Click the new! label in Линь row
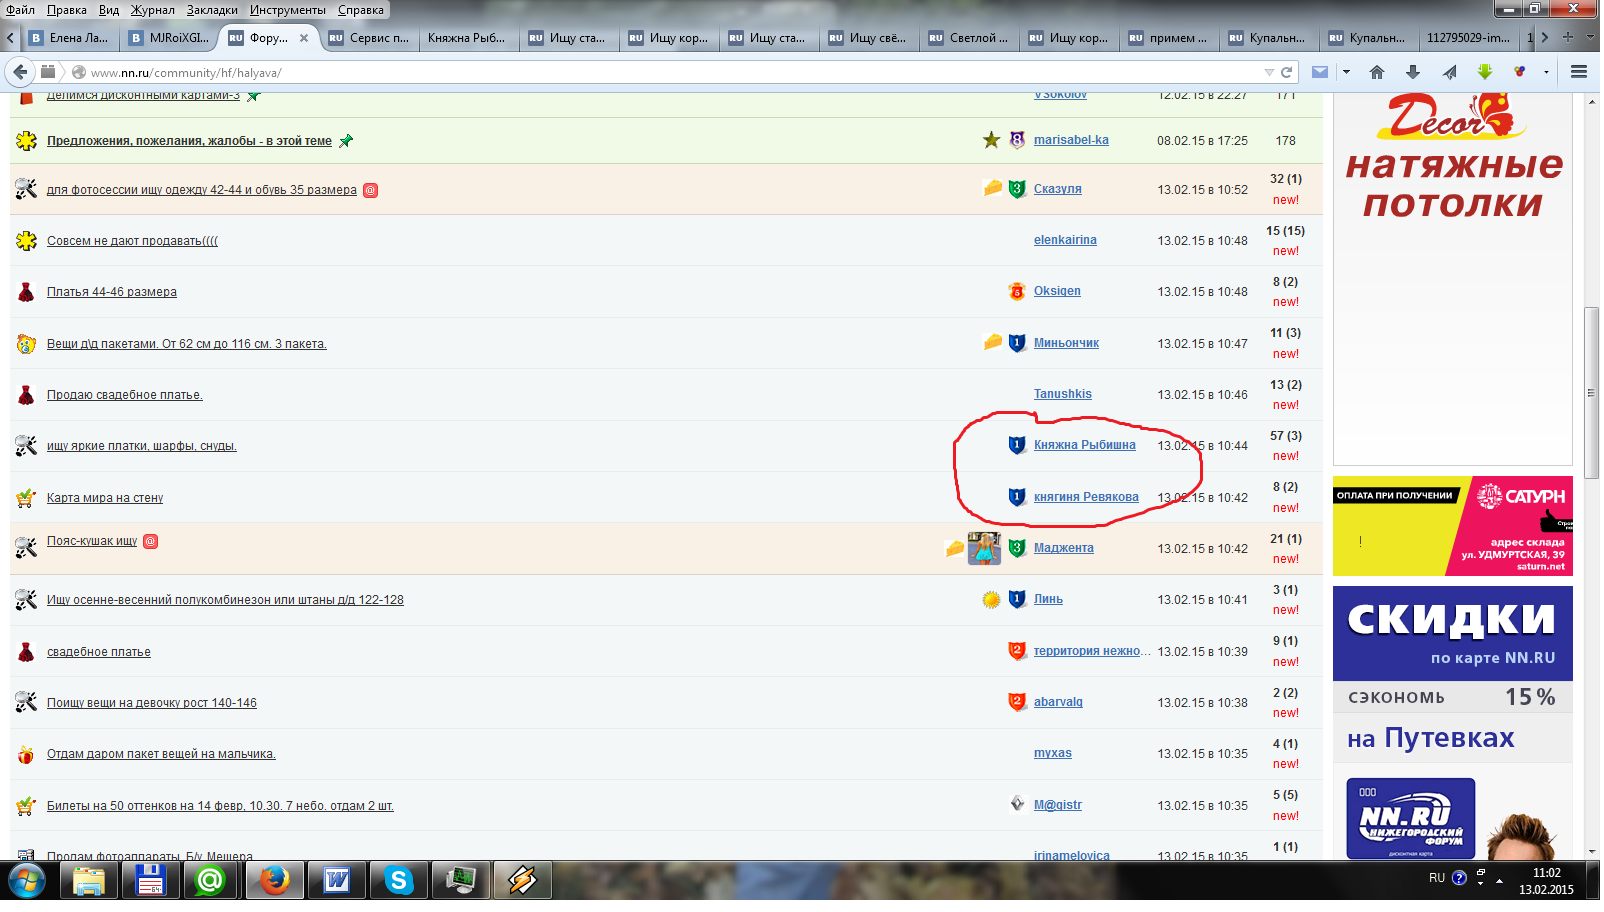 pos(1286,610)
